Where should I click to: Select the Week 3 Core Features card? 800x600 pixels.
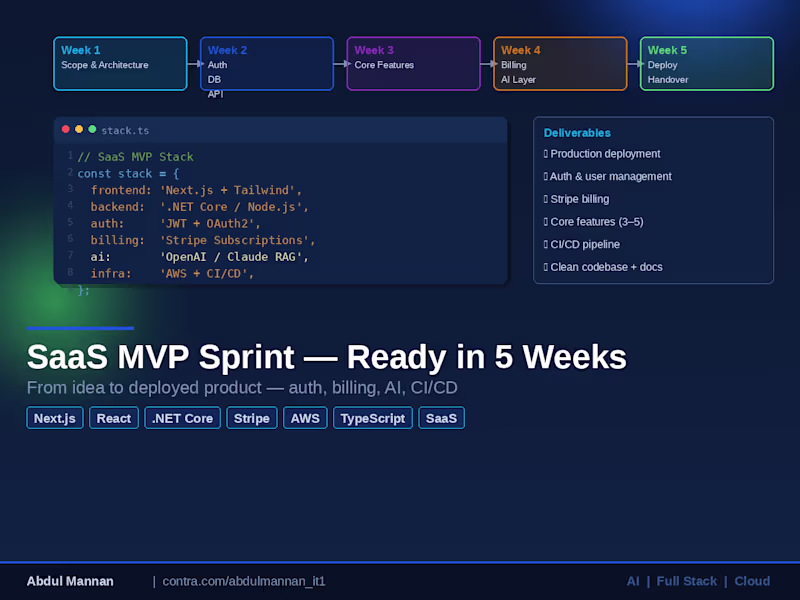tap(414, 64)
